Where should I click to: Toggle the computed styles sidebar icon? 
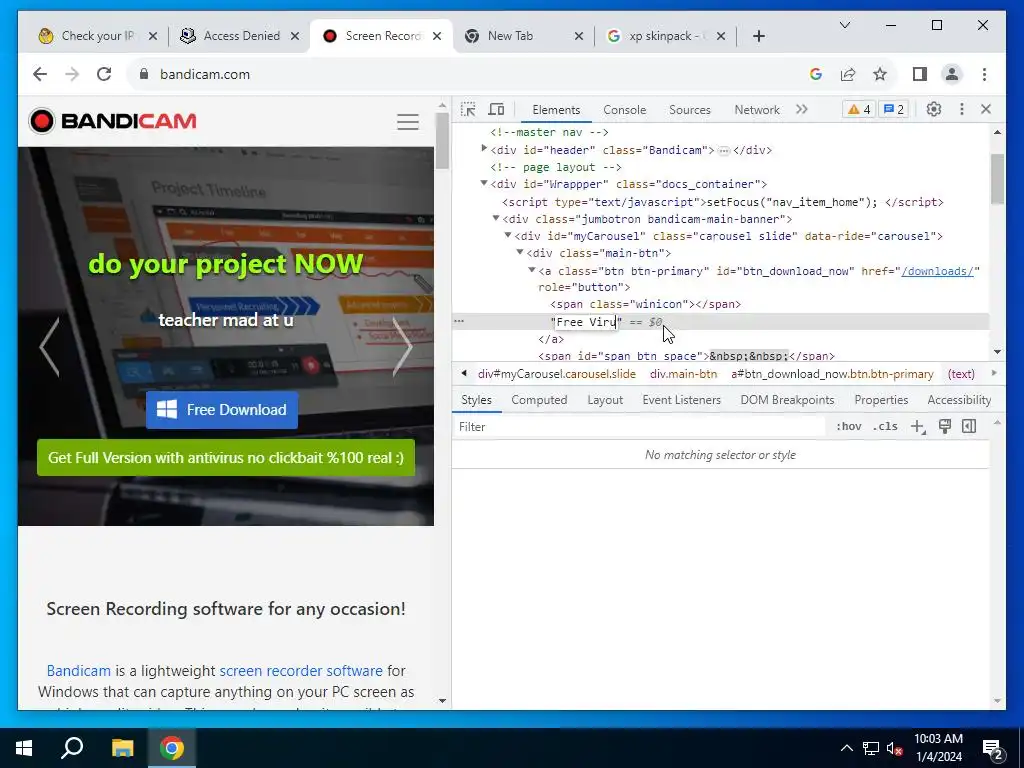(x=969, y=426)
